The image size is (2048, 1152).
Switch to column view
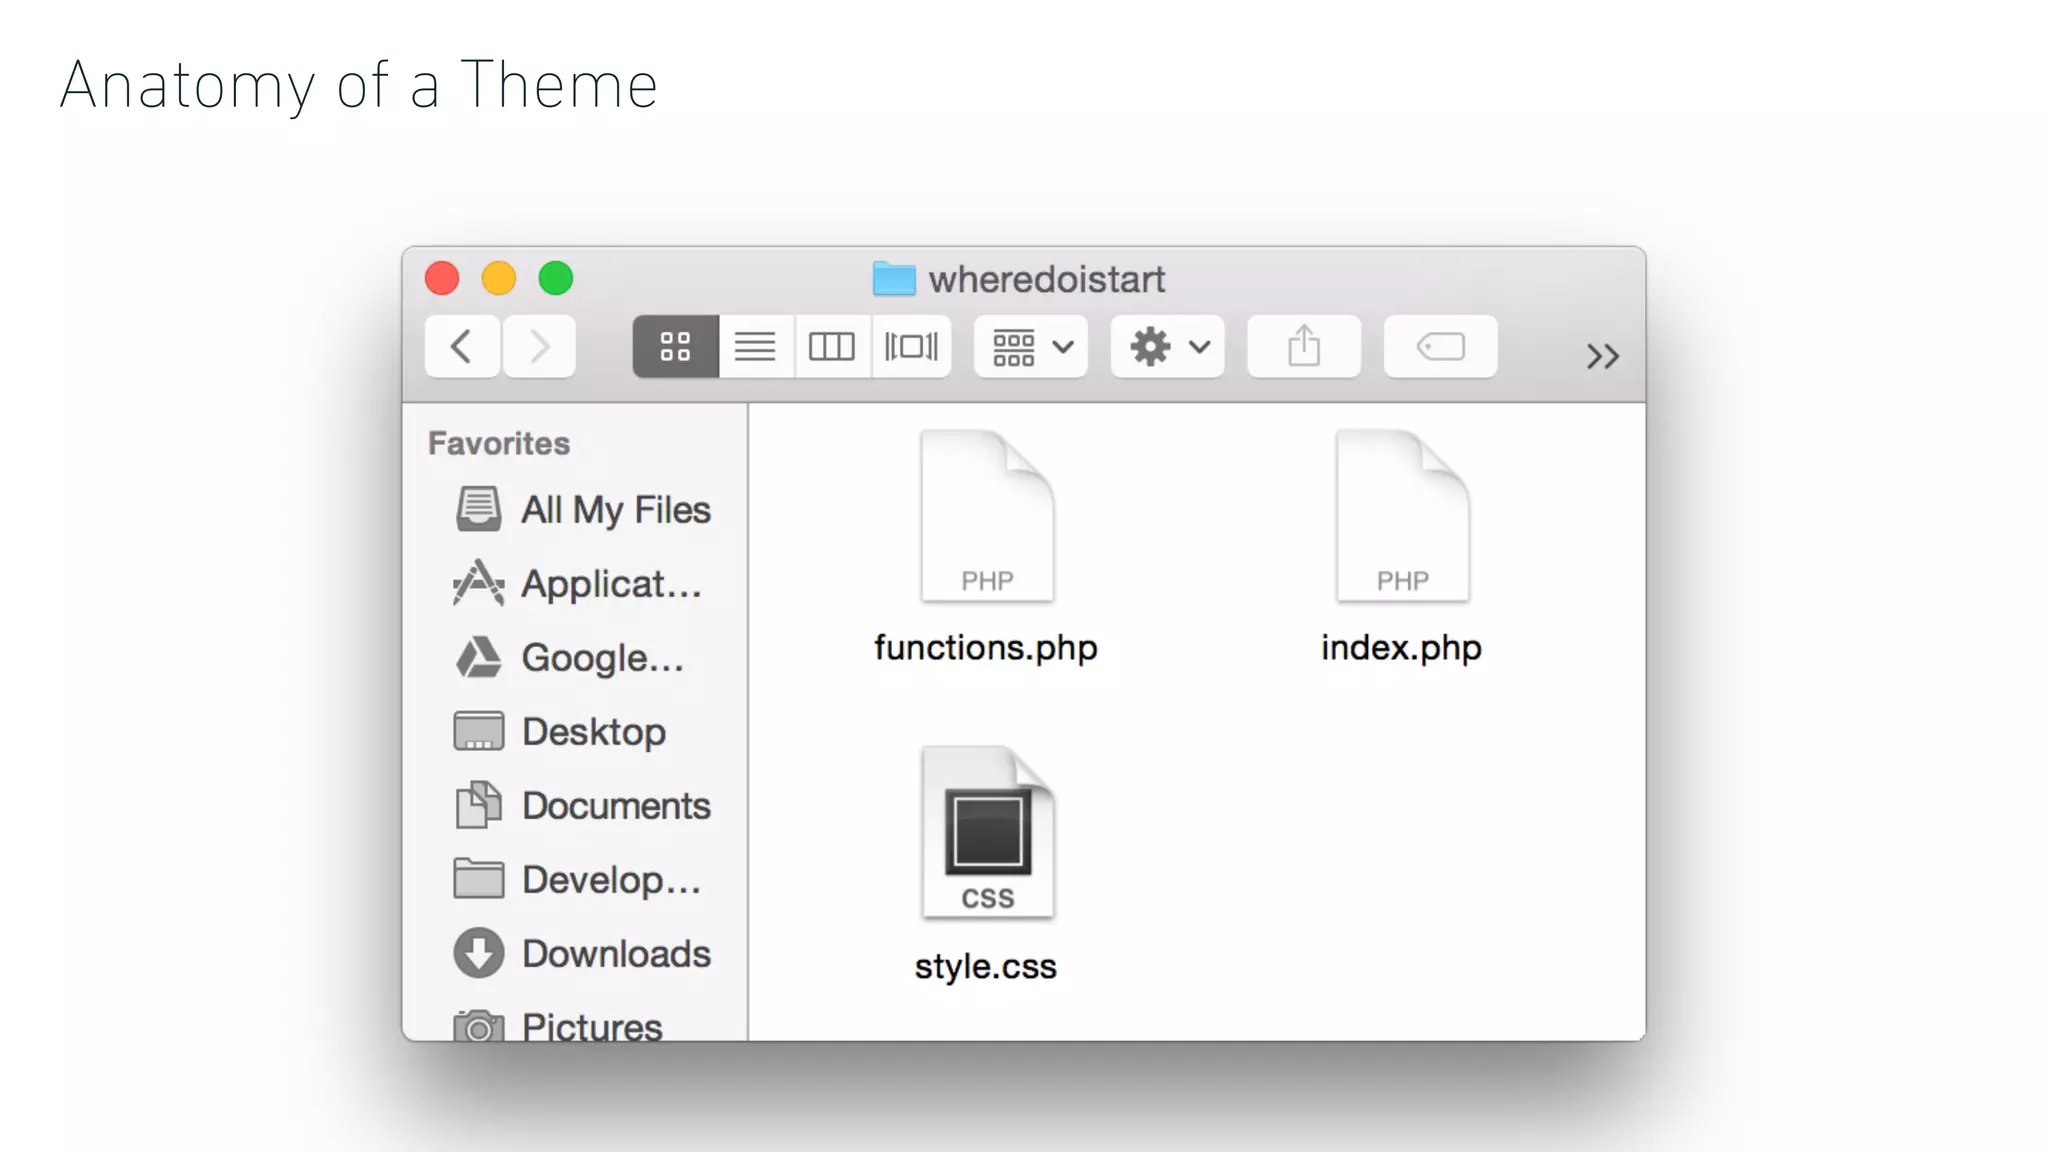(832, 347)
